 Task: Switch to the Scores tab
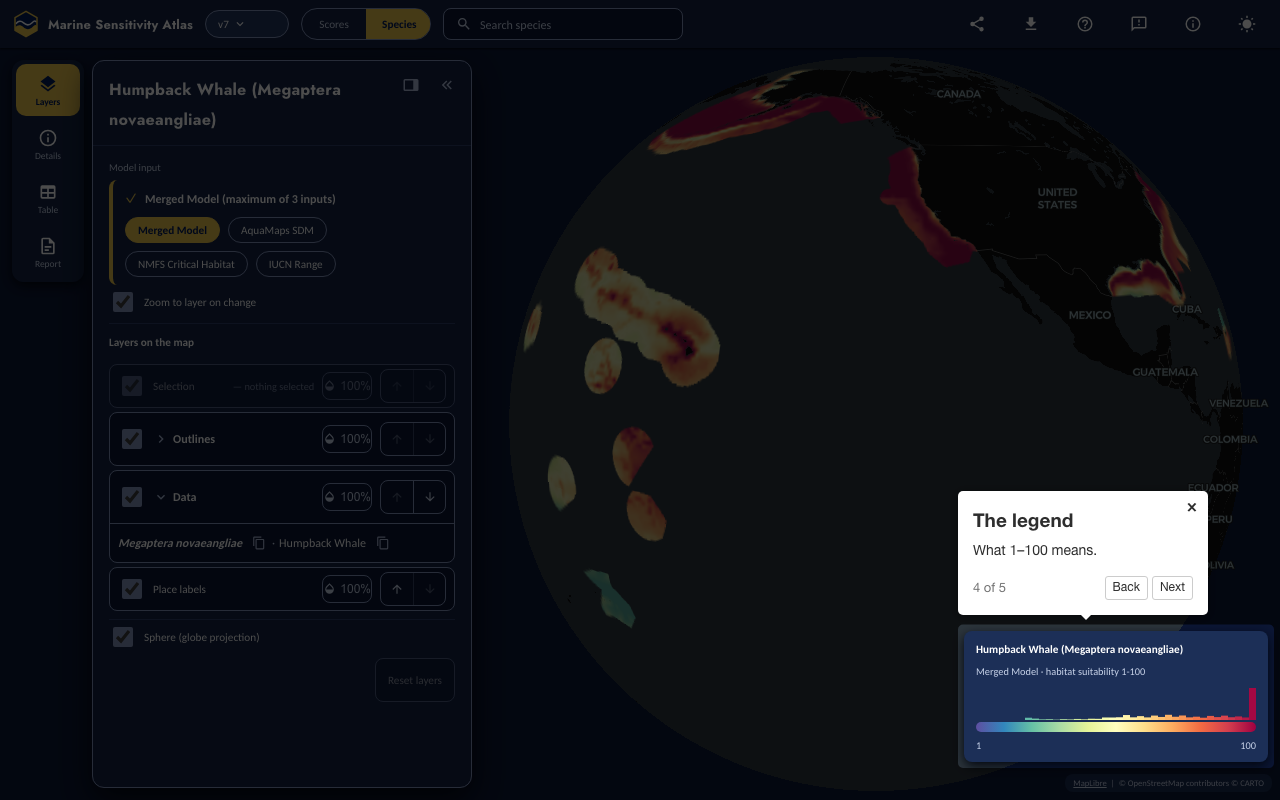pyautogui.click(x=334, y=24)
